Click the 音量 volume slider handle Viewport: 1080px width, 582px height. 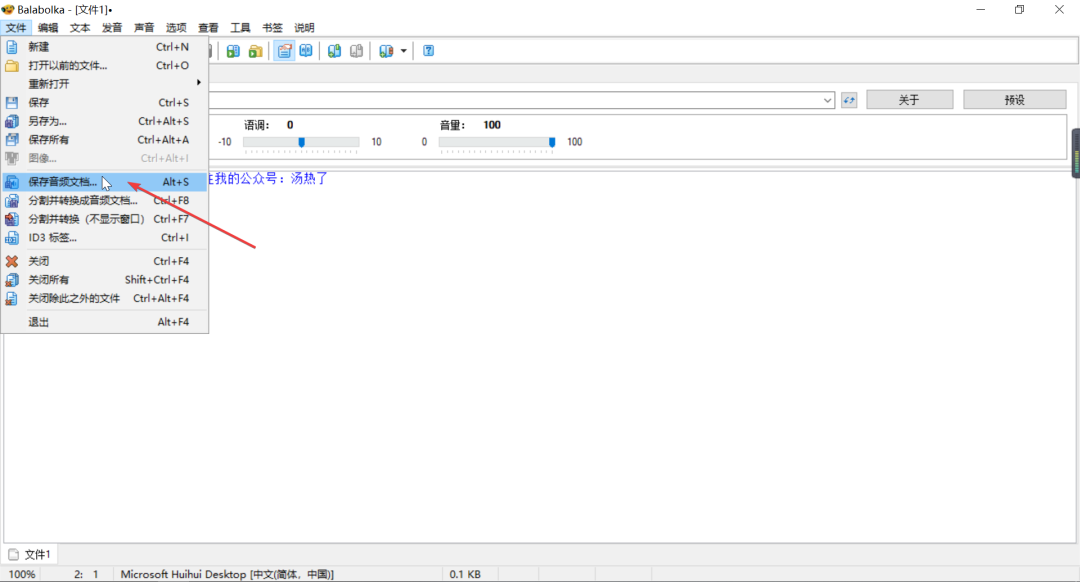pyautogui.click(x=552, y=142)
